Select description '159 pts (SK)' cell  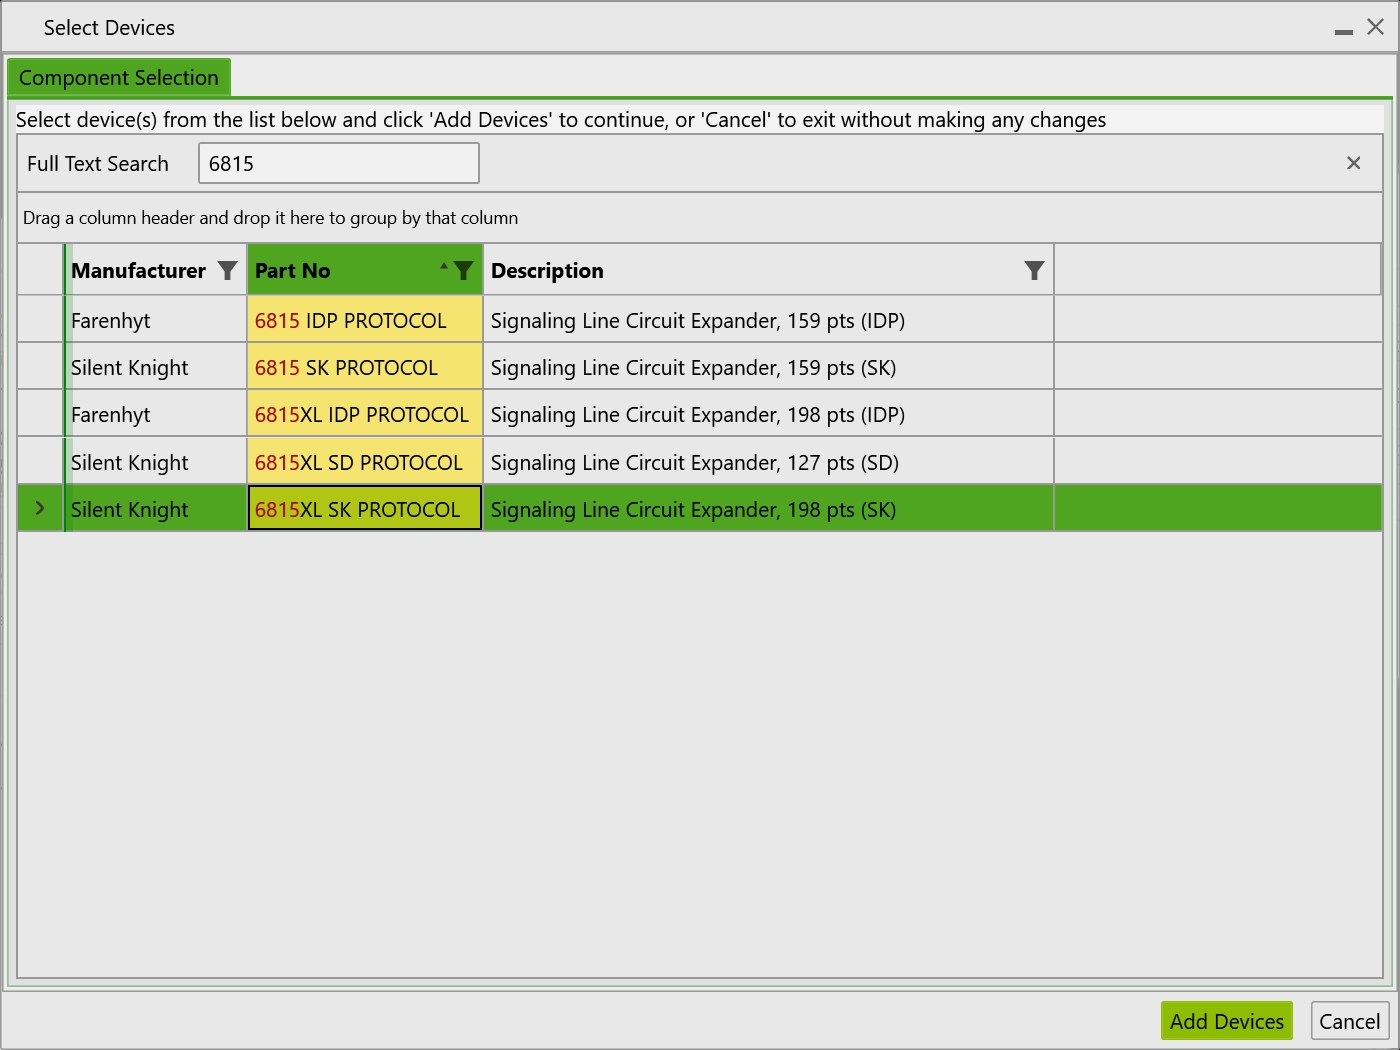[x=768, y=367]
